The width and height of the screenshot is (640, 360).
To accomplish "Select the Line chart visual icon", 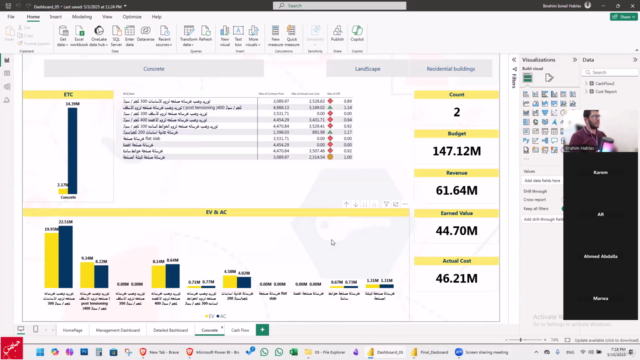I will click(526, 104).
